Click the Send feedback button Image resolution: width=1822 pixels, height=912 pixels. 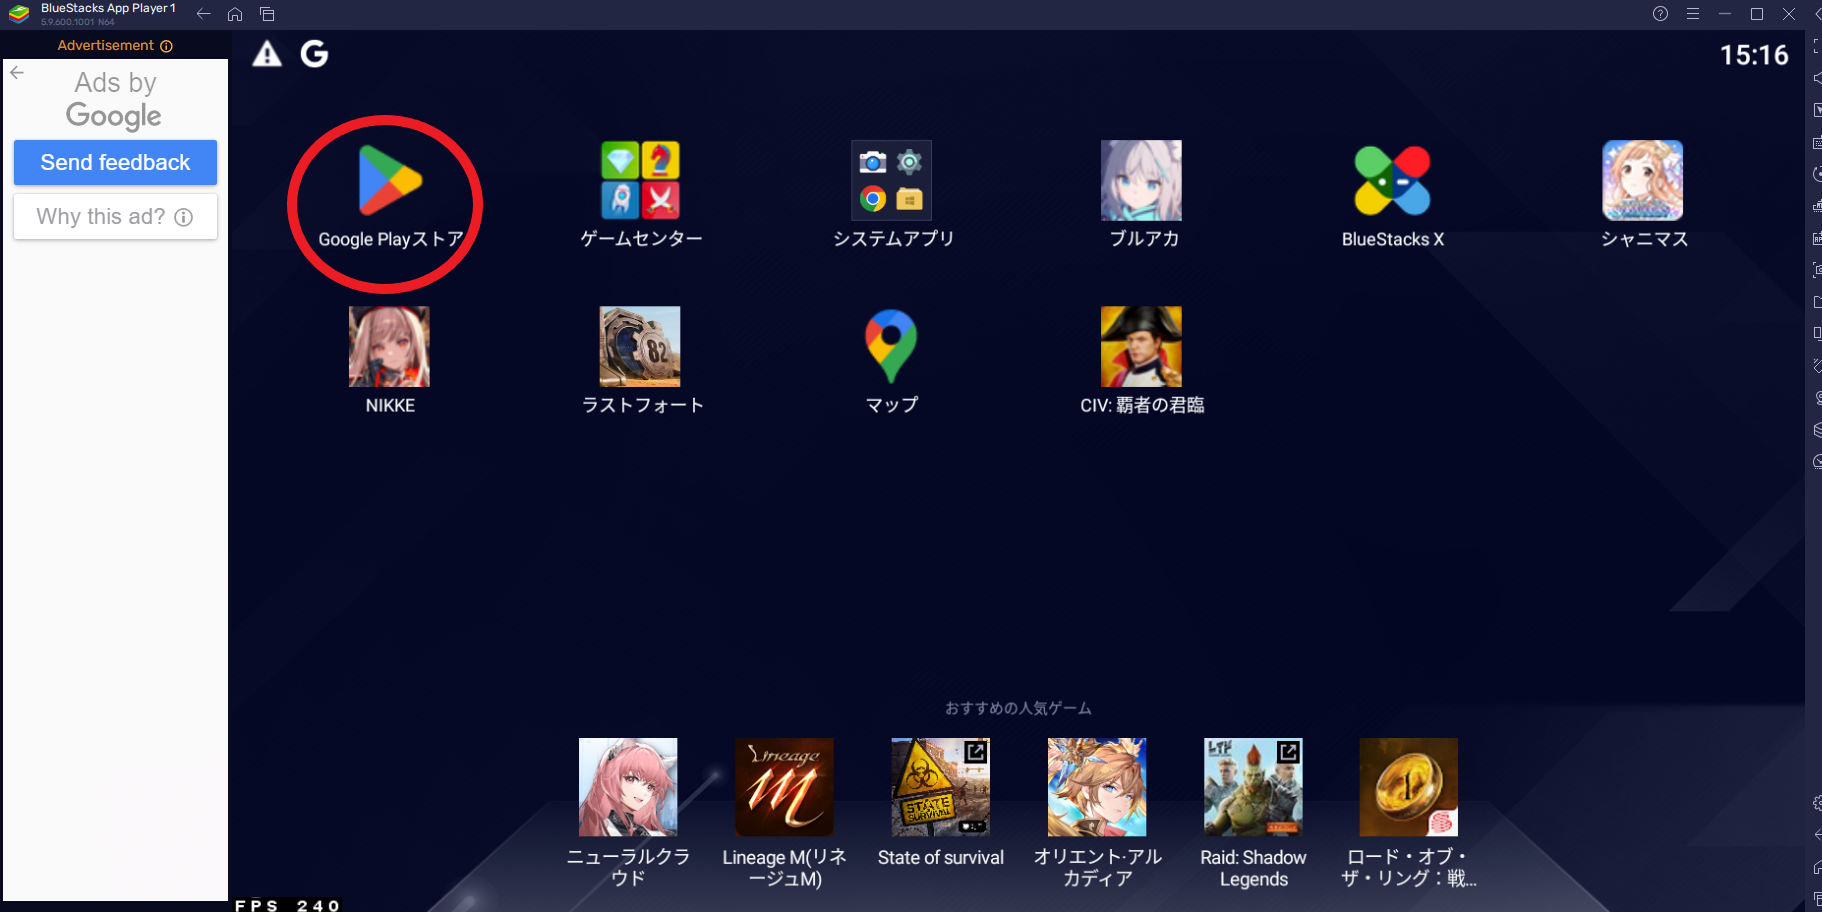coord(115,163)
